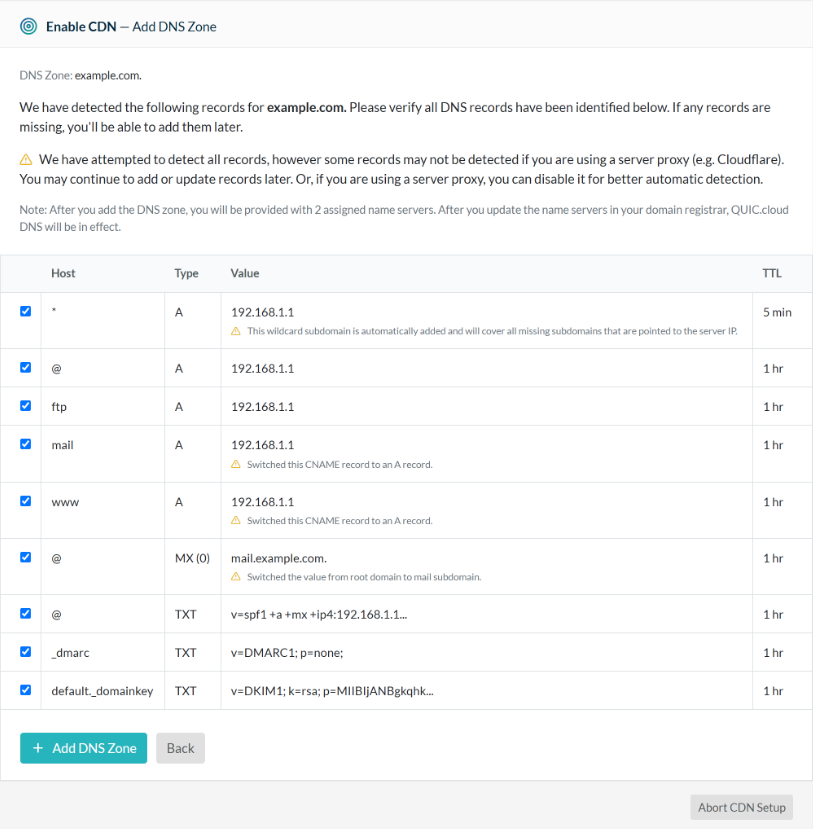Uncheck the ftp record checkbox

25,406
